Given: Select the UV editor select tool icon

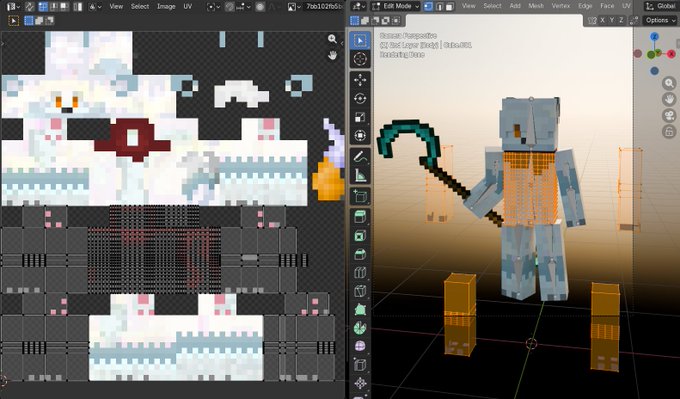Looking at the screenshot, I should pyautogui.click(x=14, y=21).
